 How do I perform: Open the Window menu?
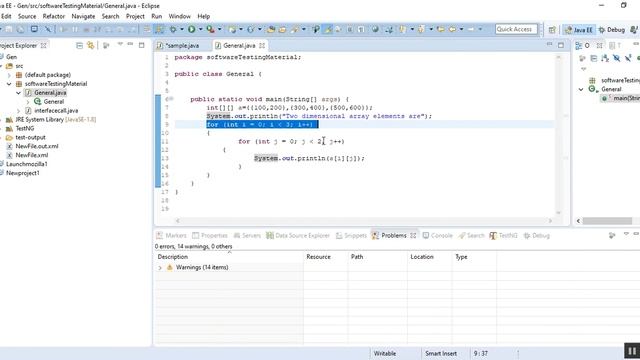(x=180, y=16)
